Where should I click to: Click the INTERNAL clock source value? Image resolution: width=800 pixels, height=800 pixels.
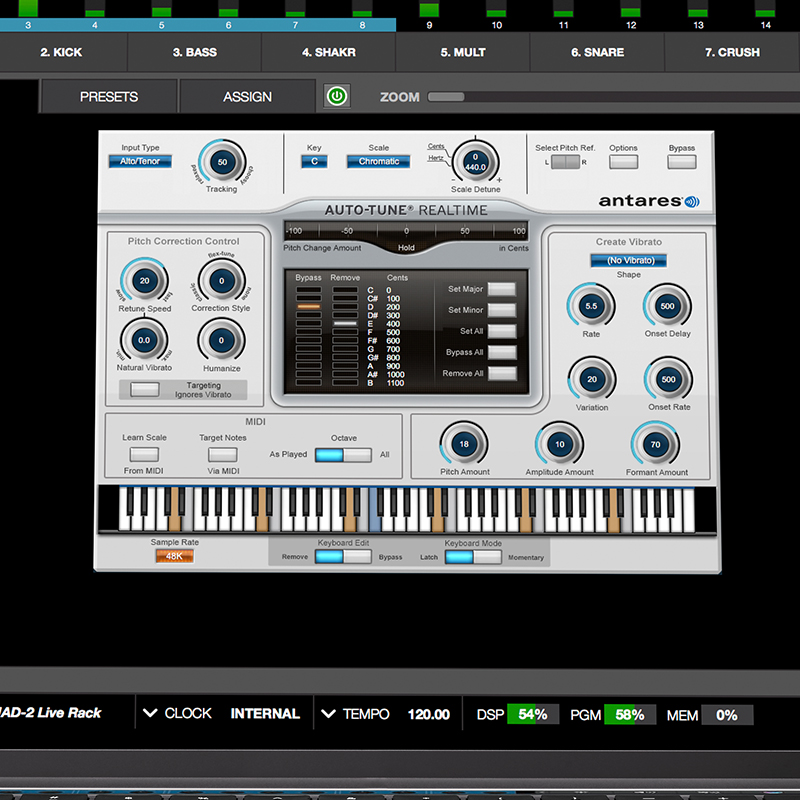[265, 713]
